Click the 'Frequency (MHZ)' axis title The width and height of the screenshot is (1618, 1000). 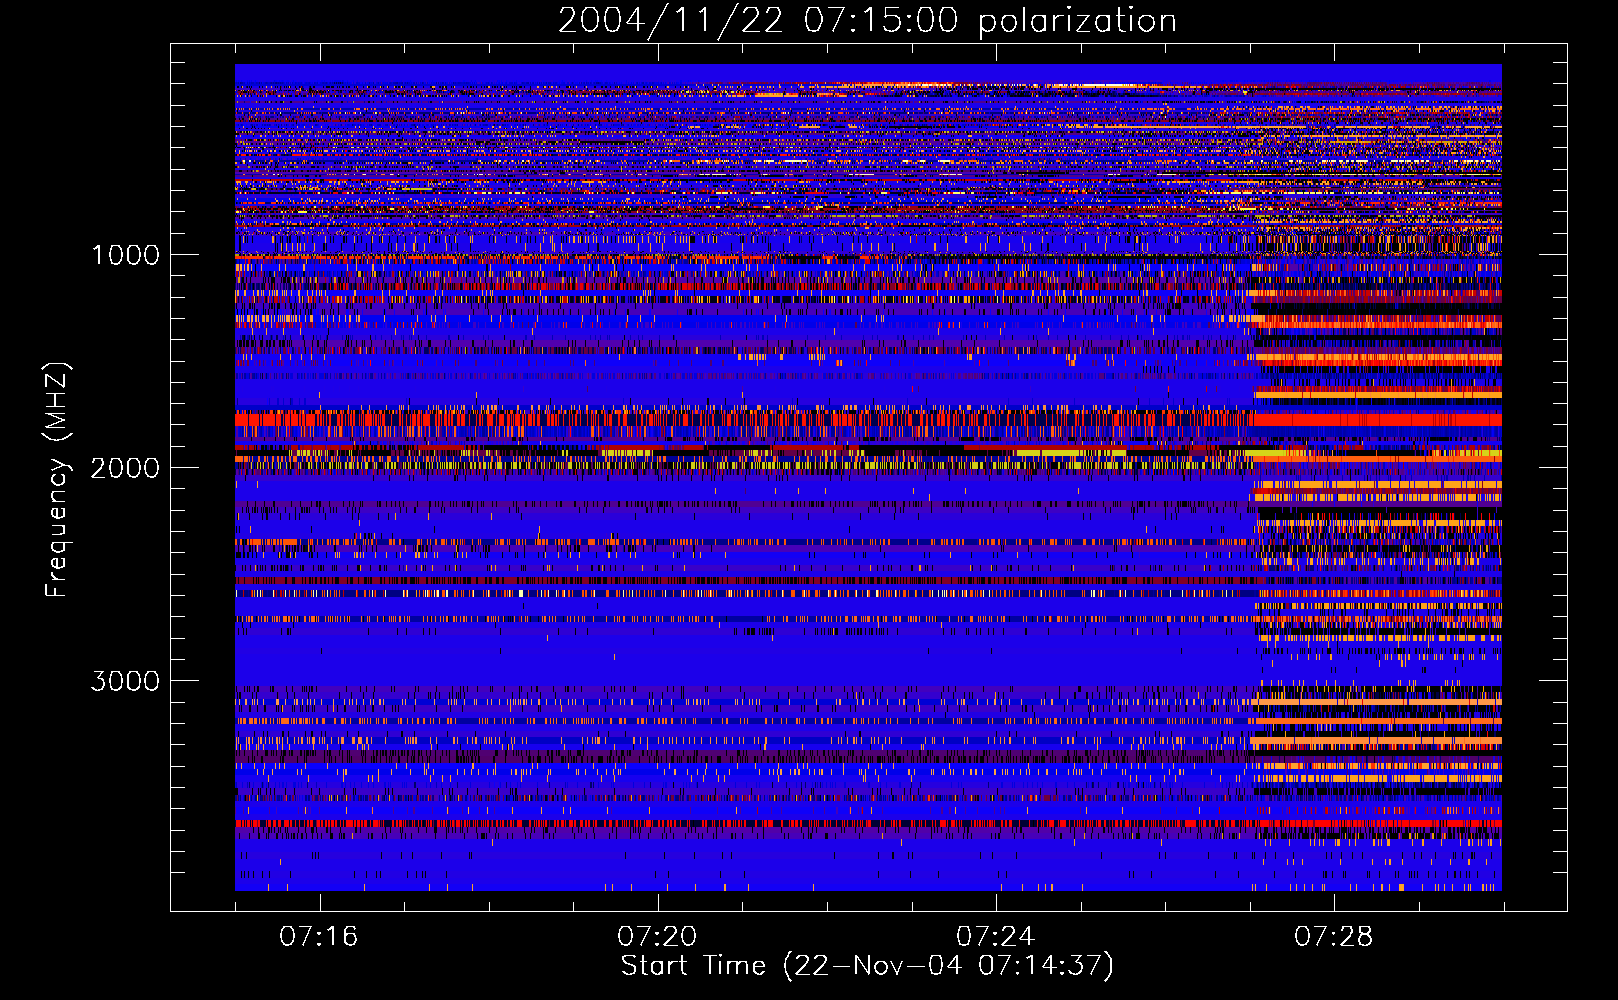pyautogui.click(x=57, y=480)
